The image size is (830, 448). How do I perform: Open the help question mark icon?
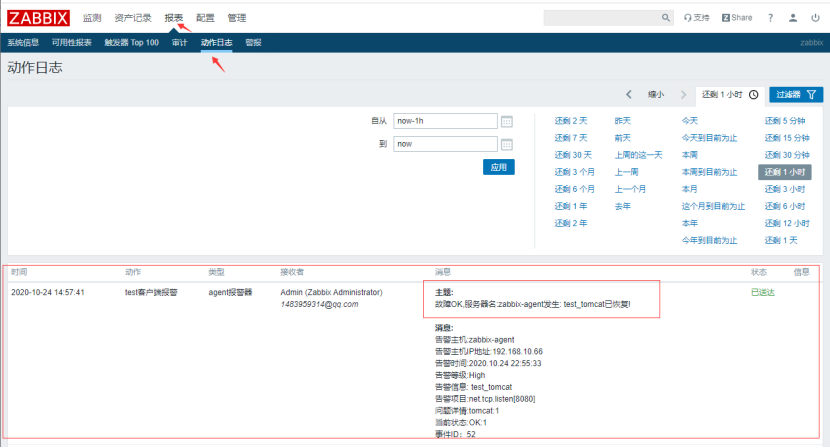770,17
